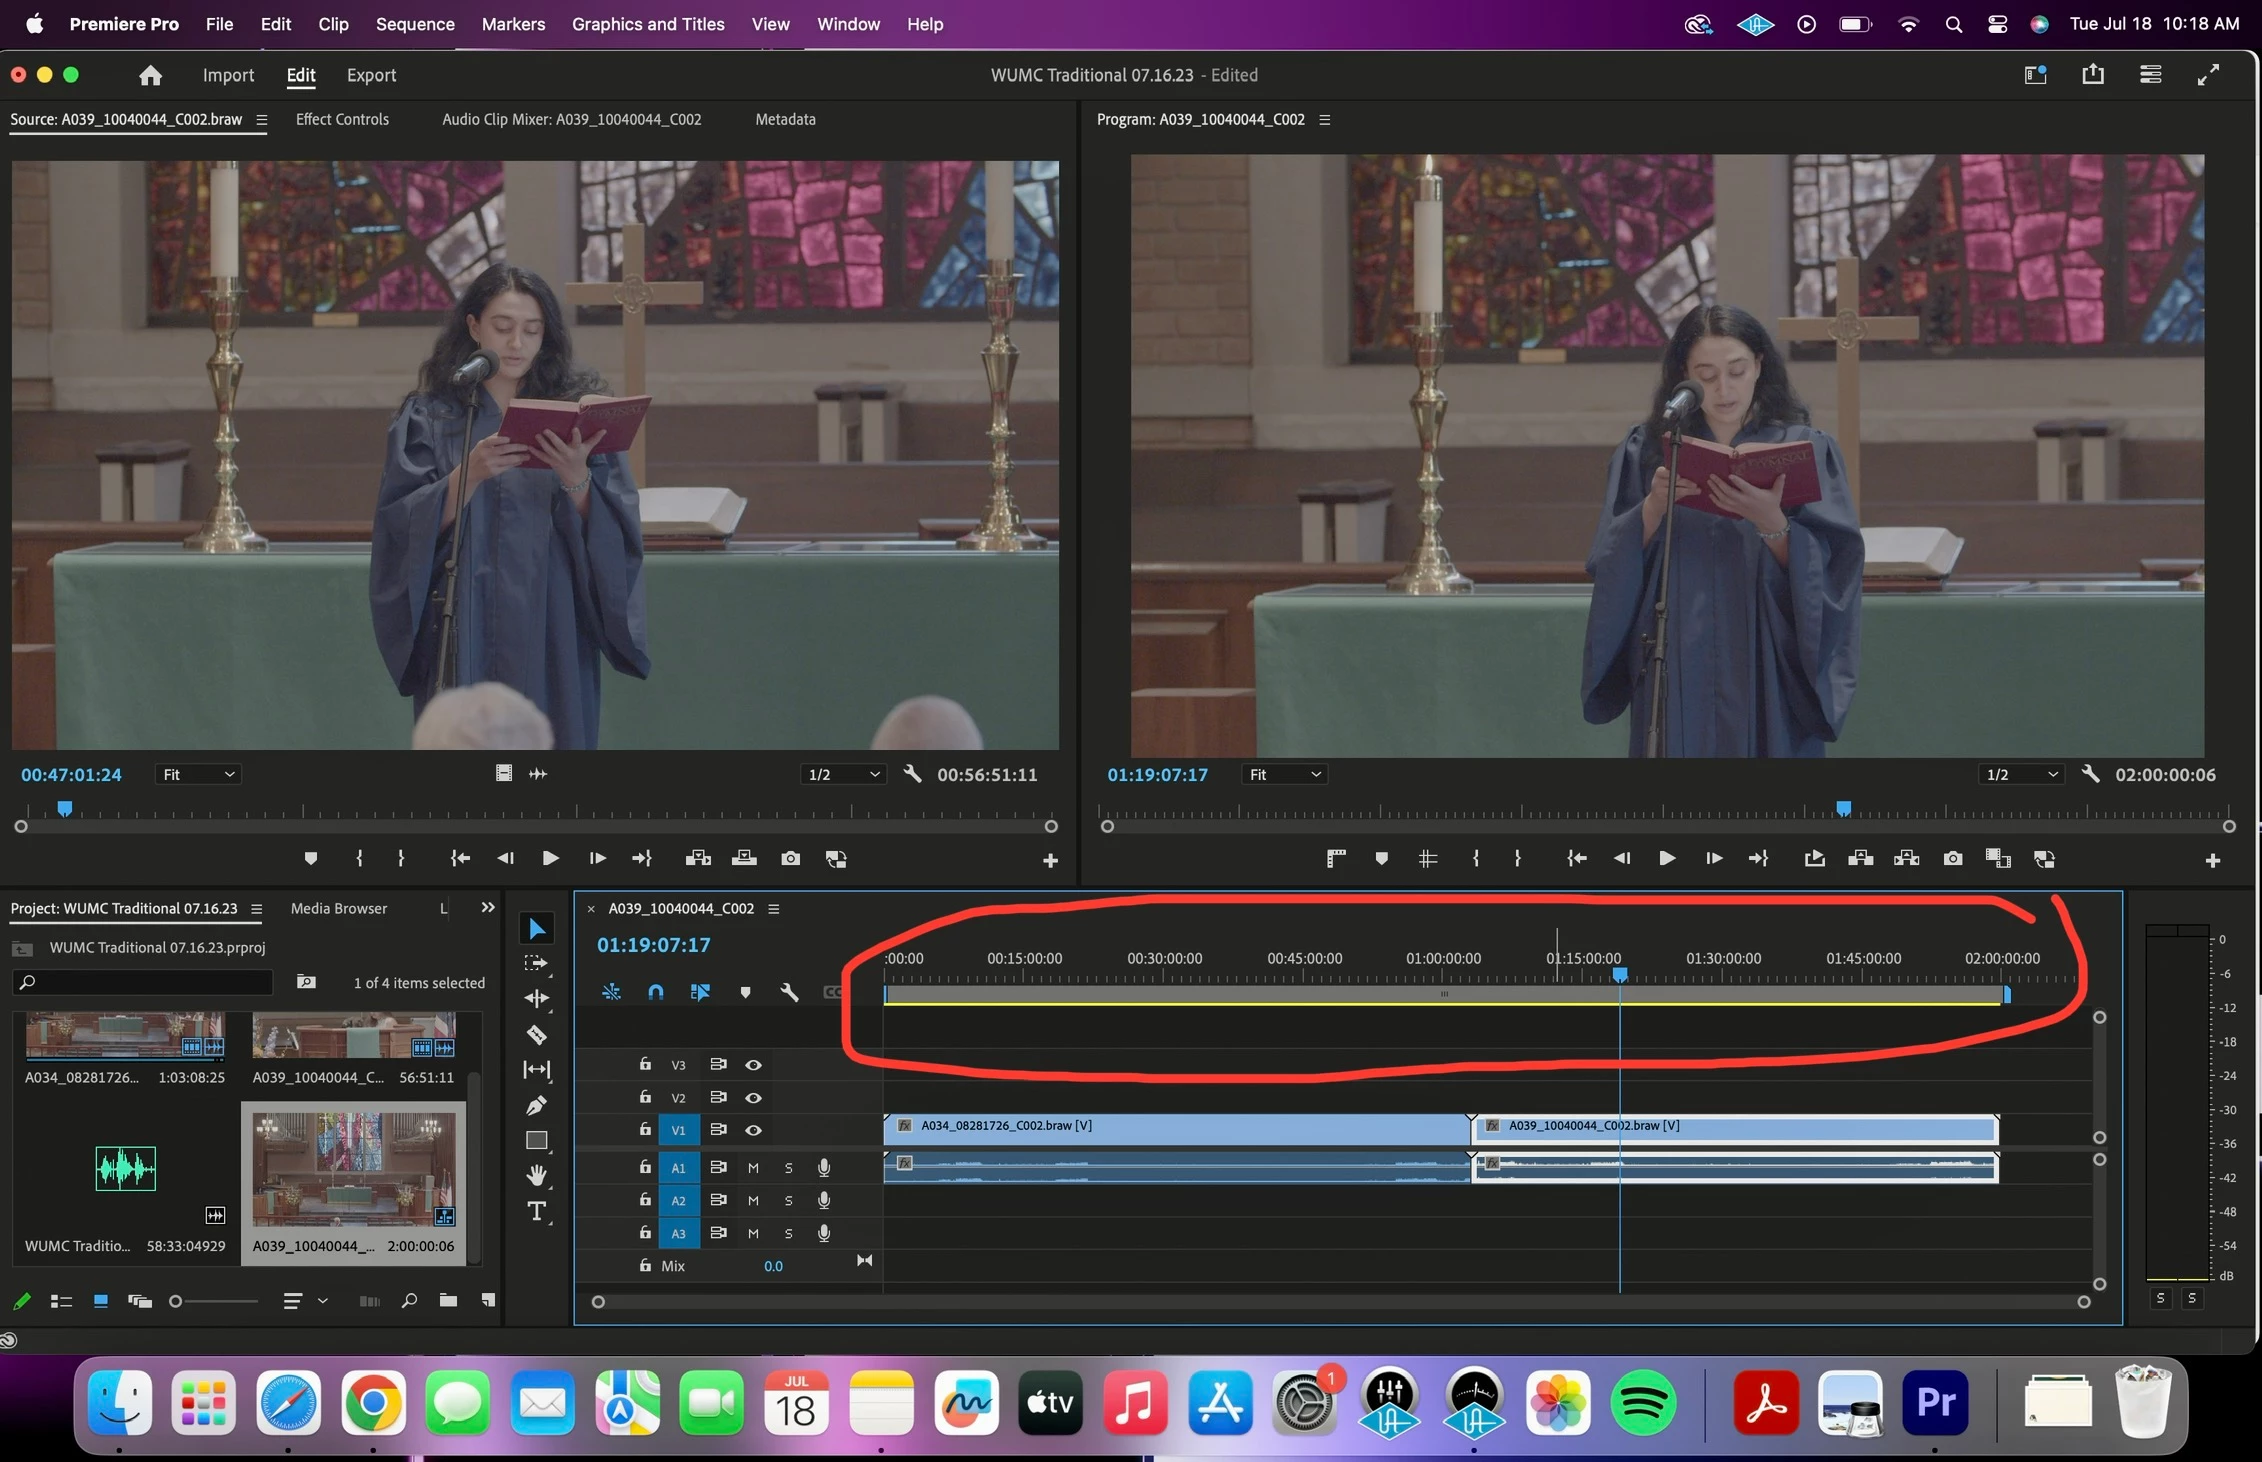Open Program monitor 1/2 resolution dropdown

coord(2021,774)
